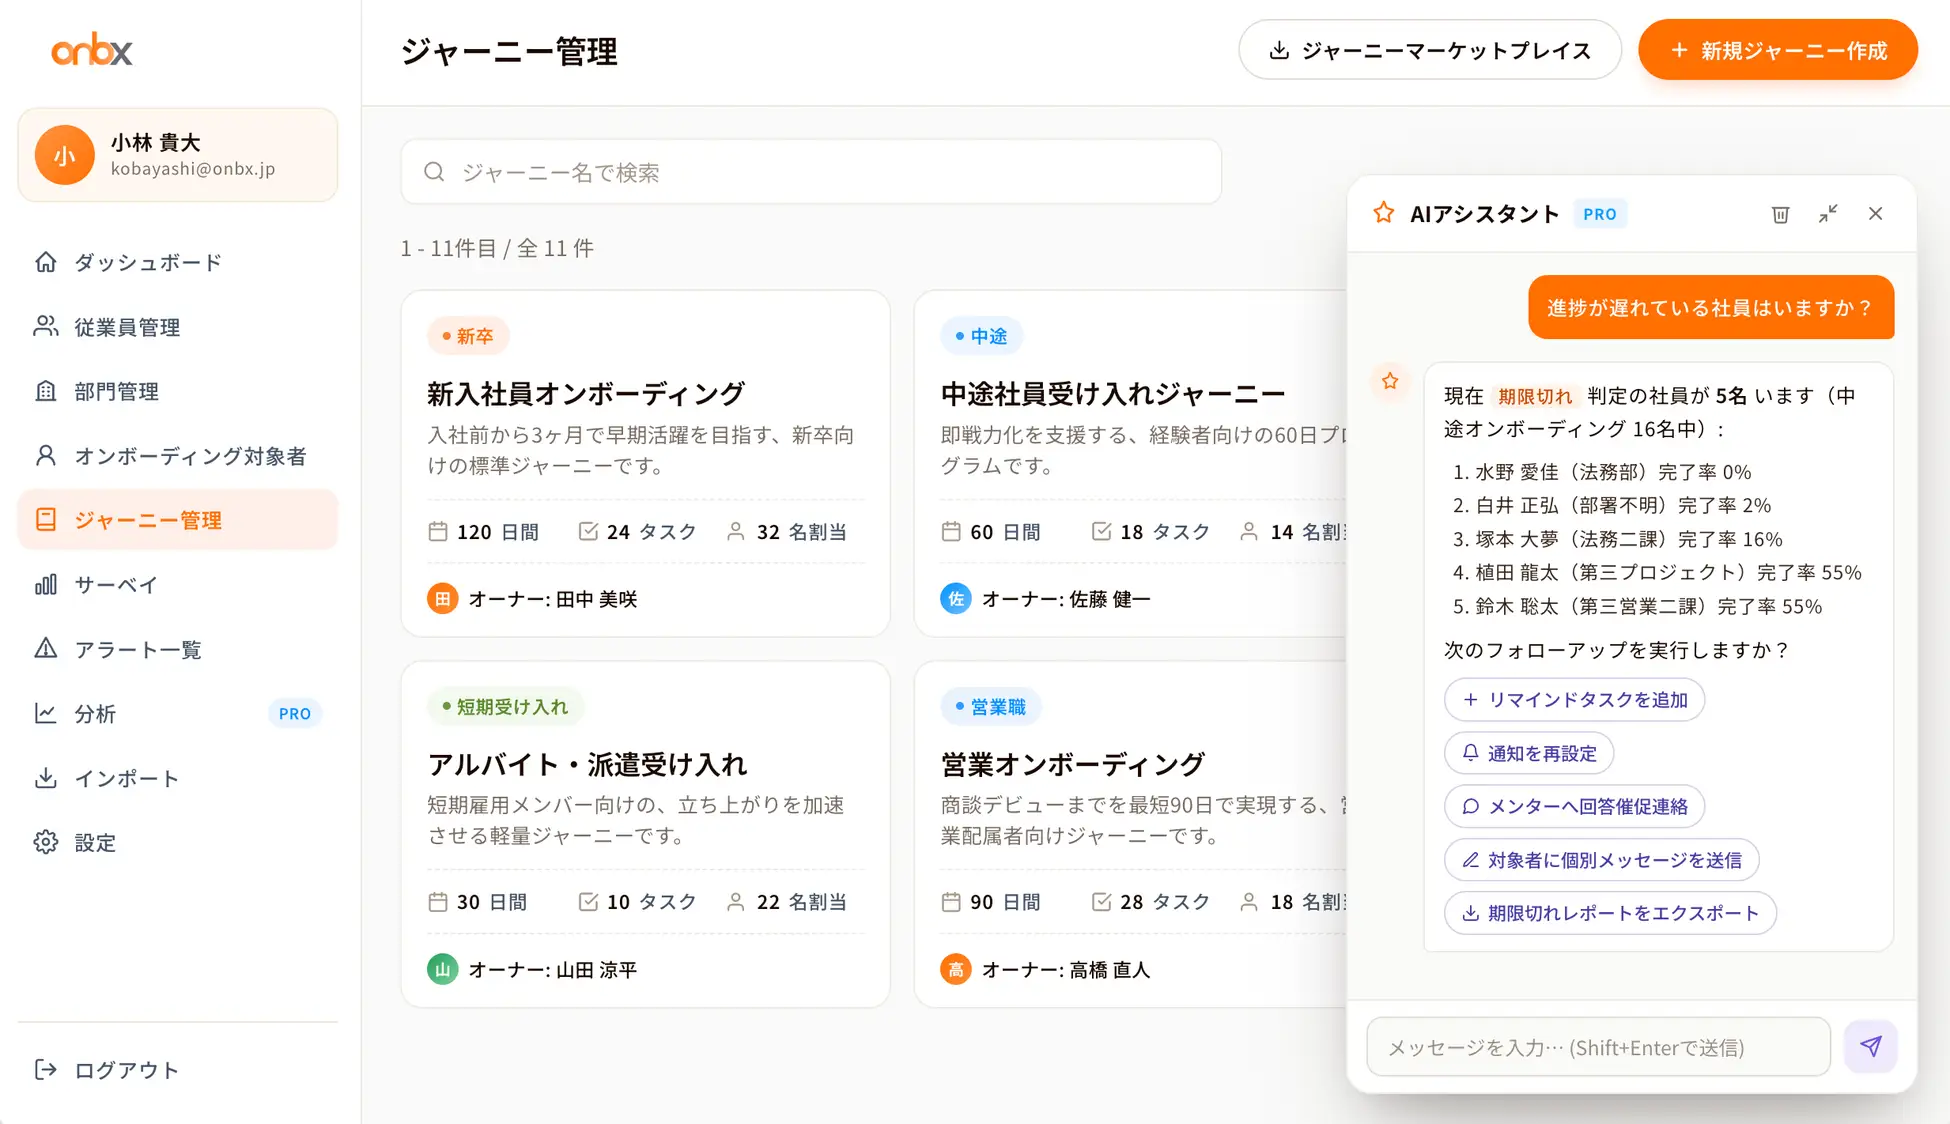Click the 小 user avatar

click(64, 155)
